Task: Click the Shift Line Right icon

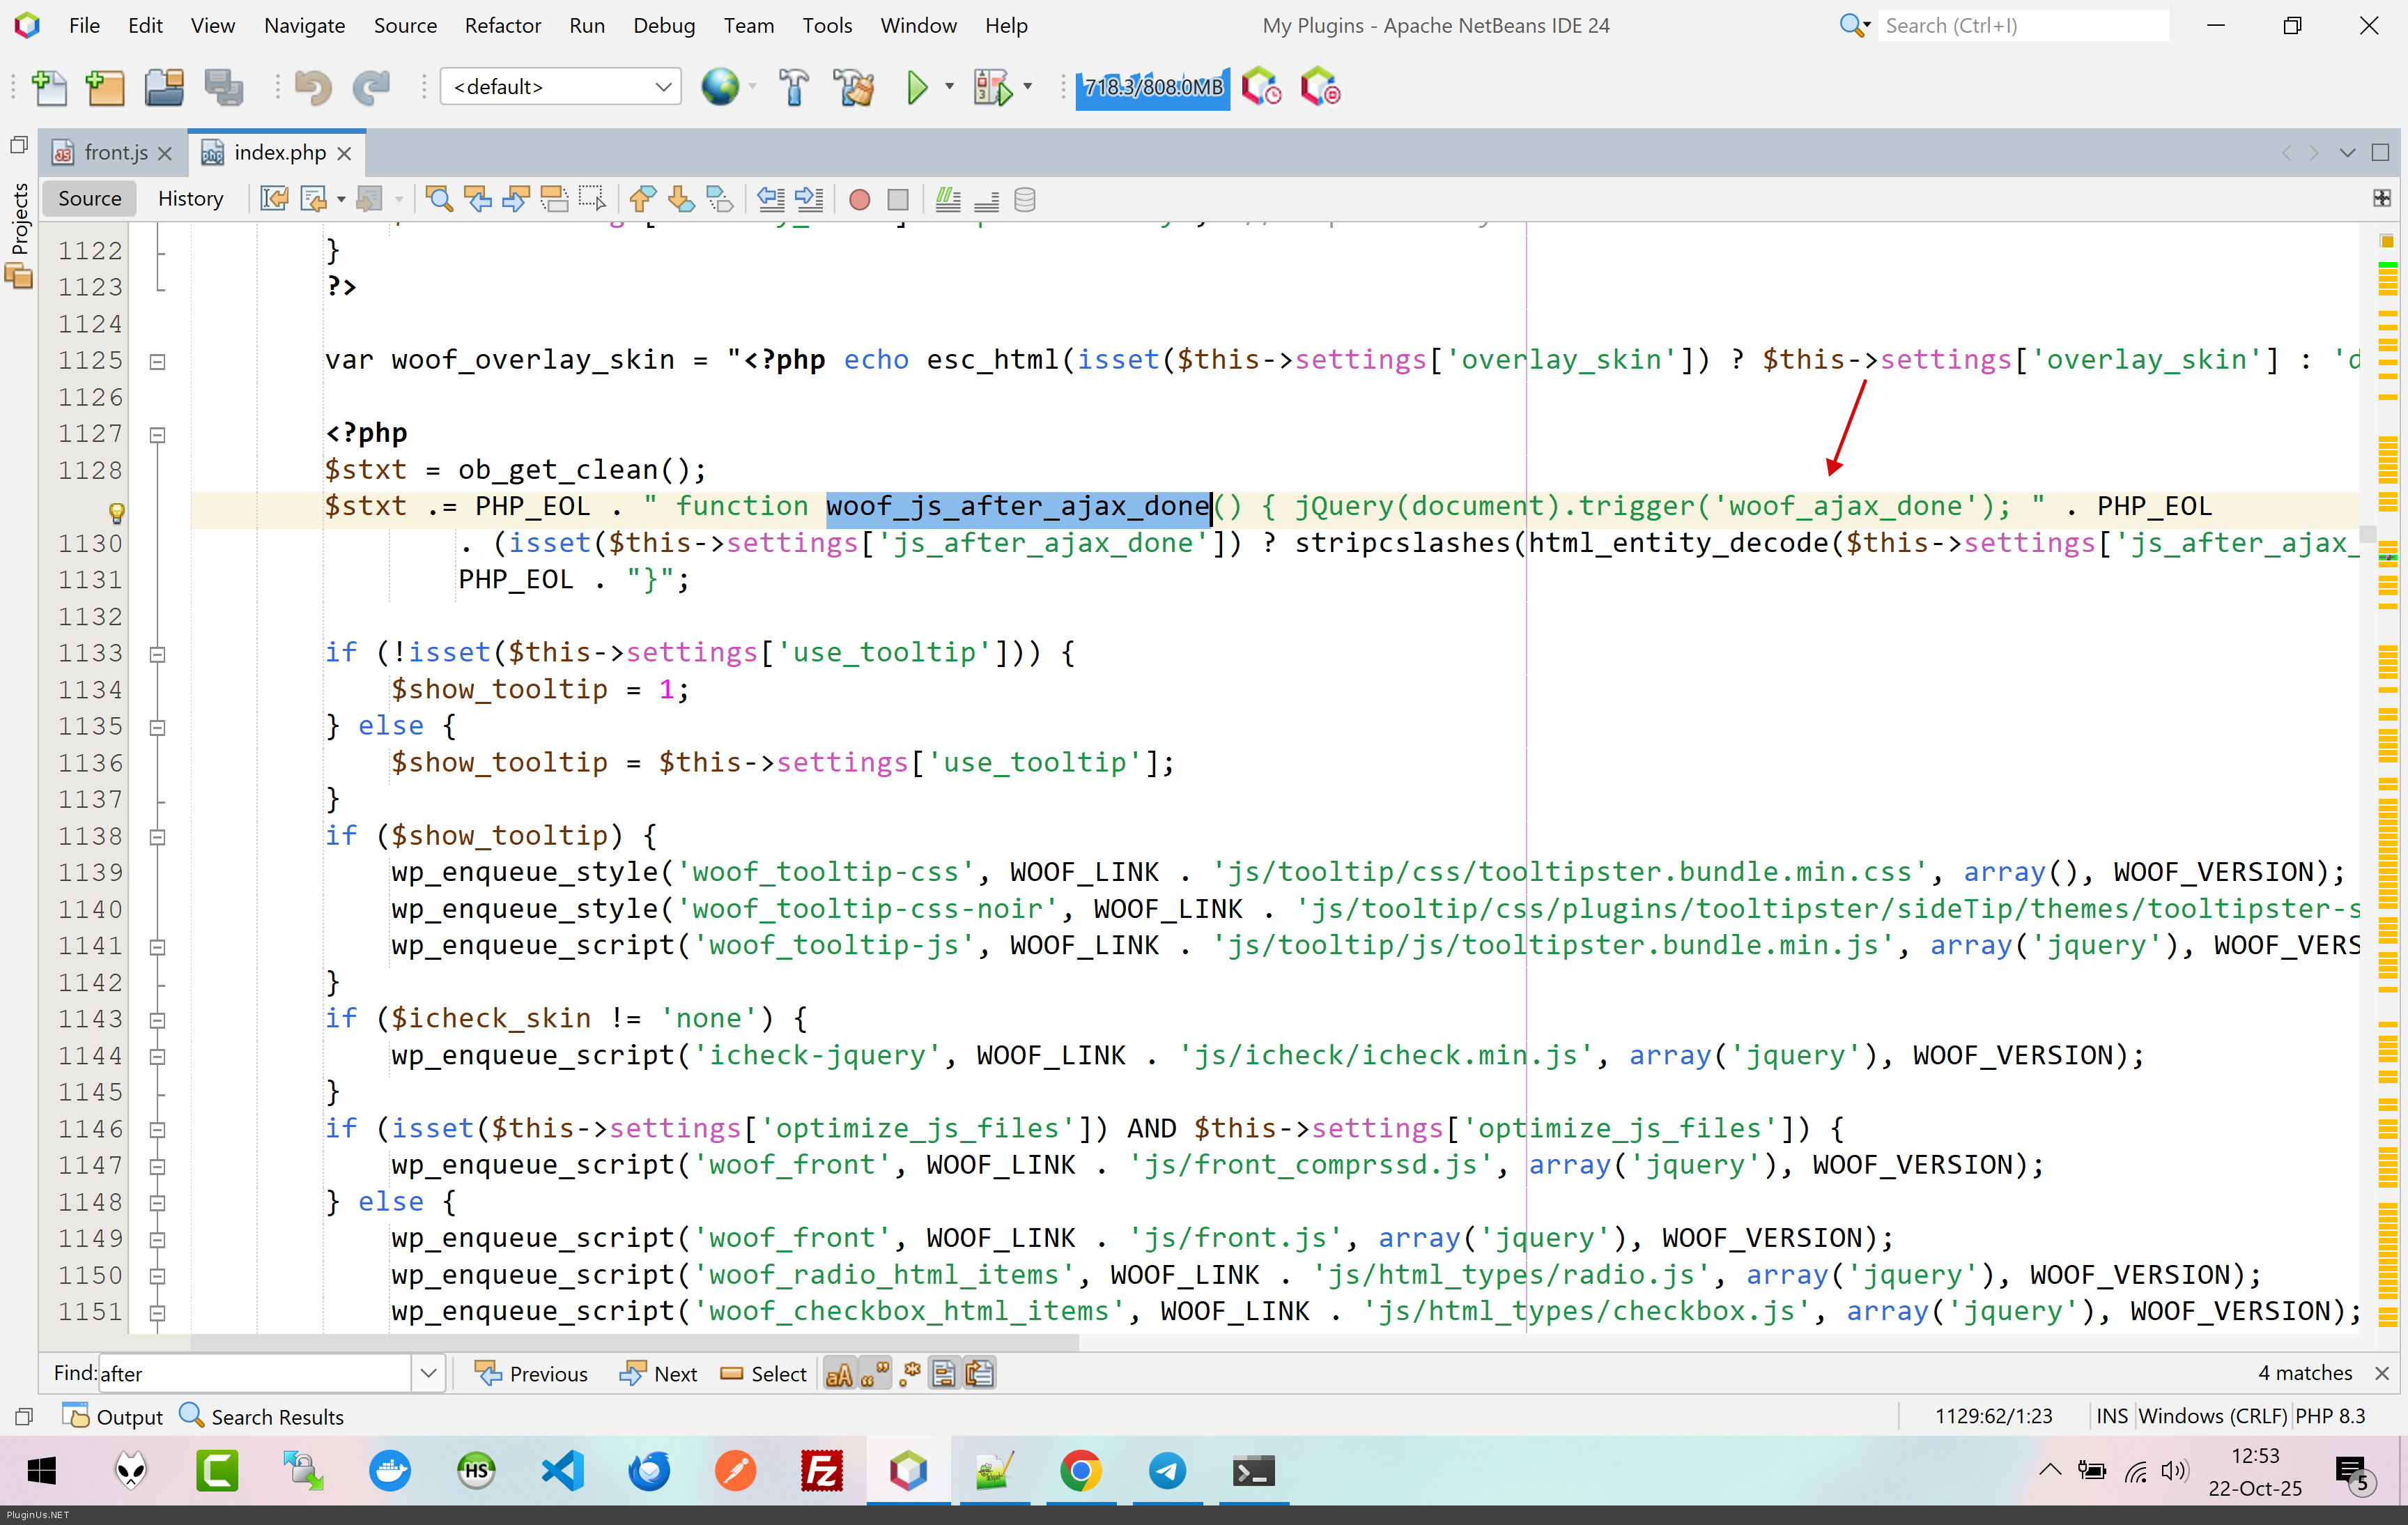Action: pos(808,199)
